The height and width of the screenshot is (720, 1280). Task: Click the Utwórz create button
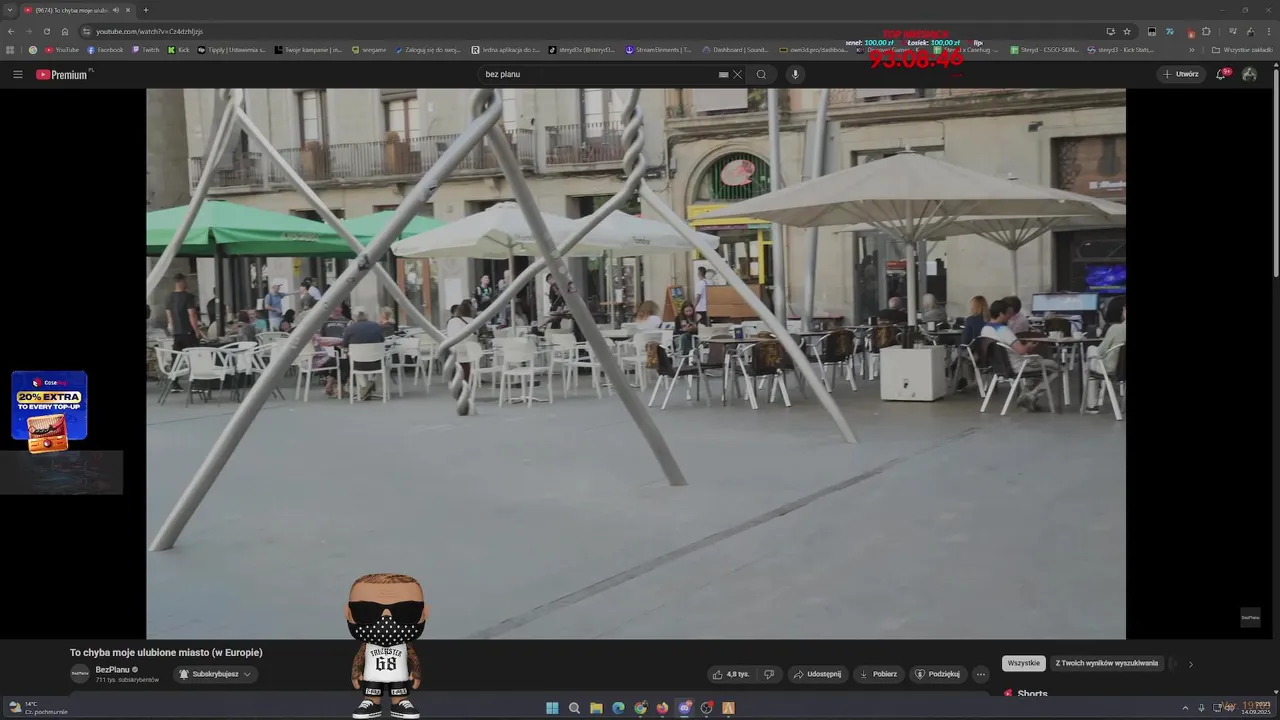click(x=1181, y=74)
